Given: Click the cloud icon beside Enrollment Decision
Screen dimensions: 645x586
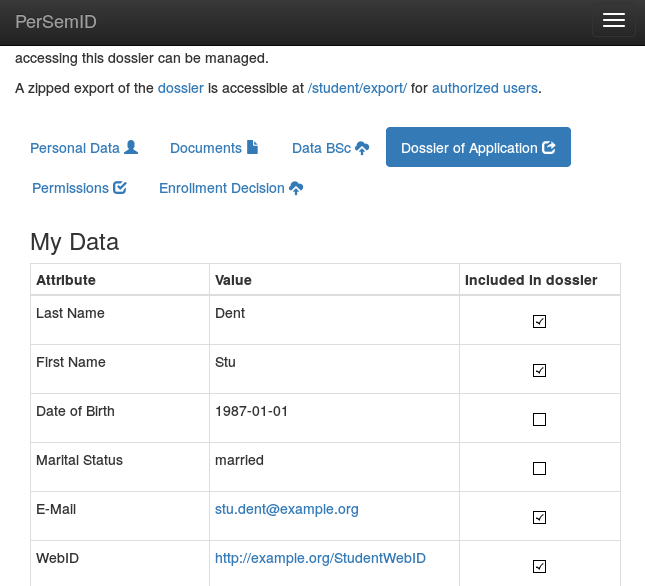Looking at the screenshot, I should pyautogui.click(x=296, y=188).
